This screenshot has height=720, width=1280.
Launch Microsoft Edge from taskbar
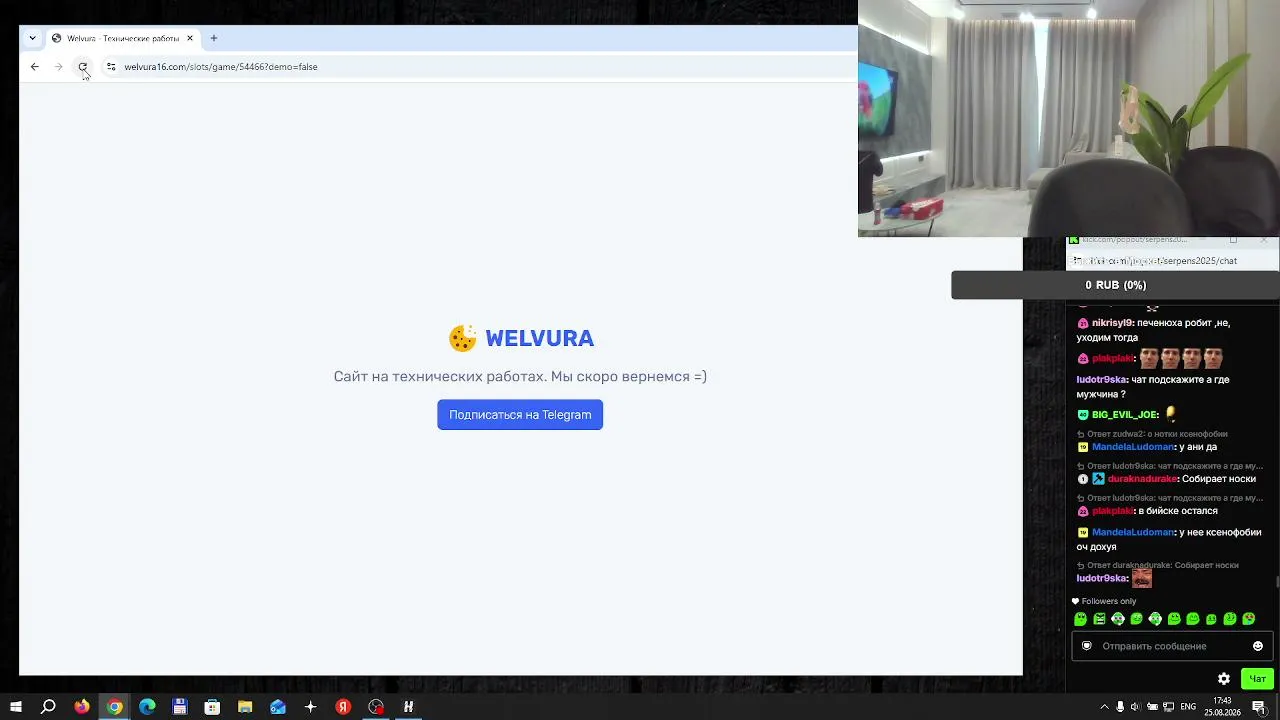coord(147,707)
